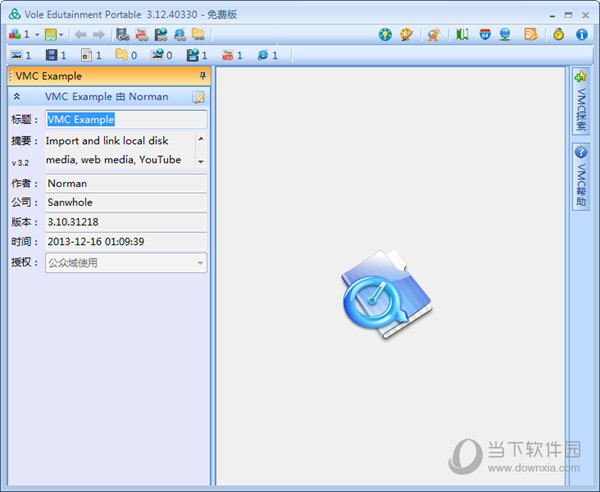Click the back arrow button
This screenshot has height=492, width=600.
(80, 35)
